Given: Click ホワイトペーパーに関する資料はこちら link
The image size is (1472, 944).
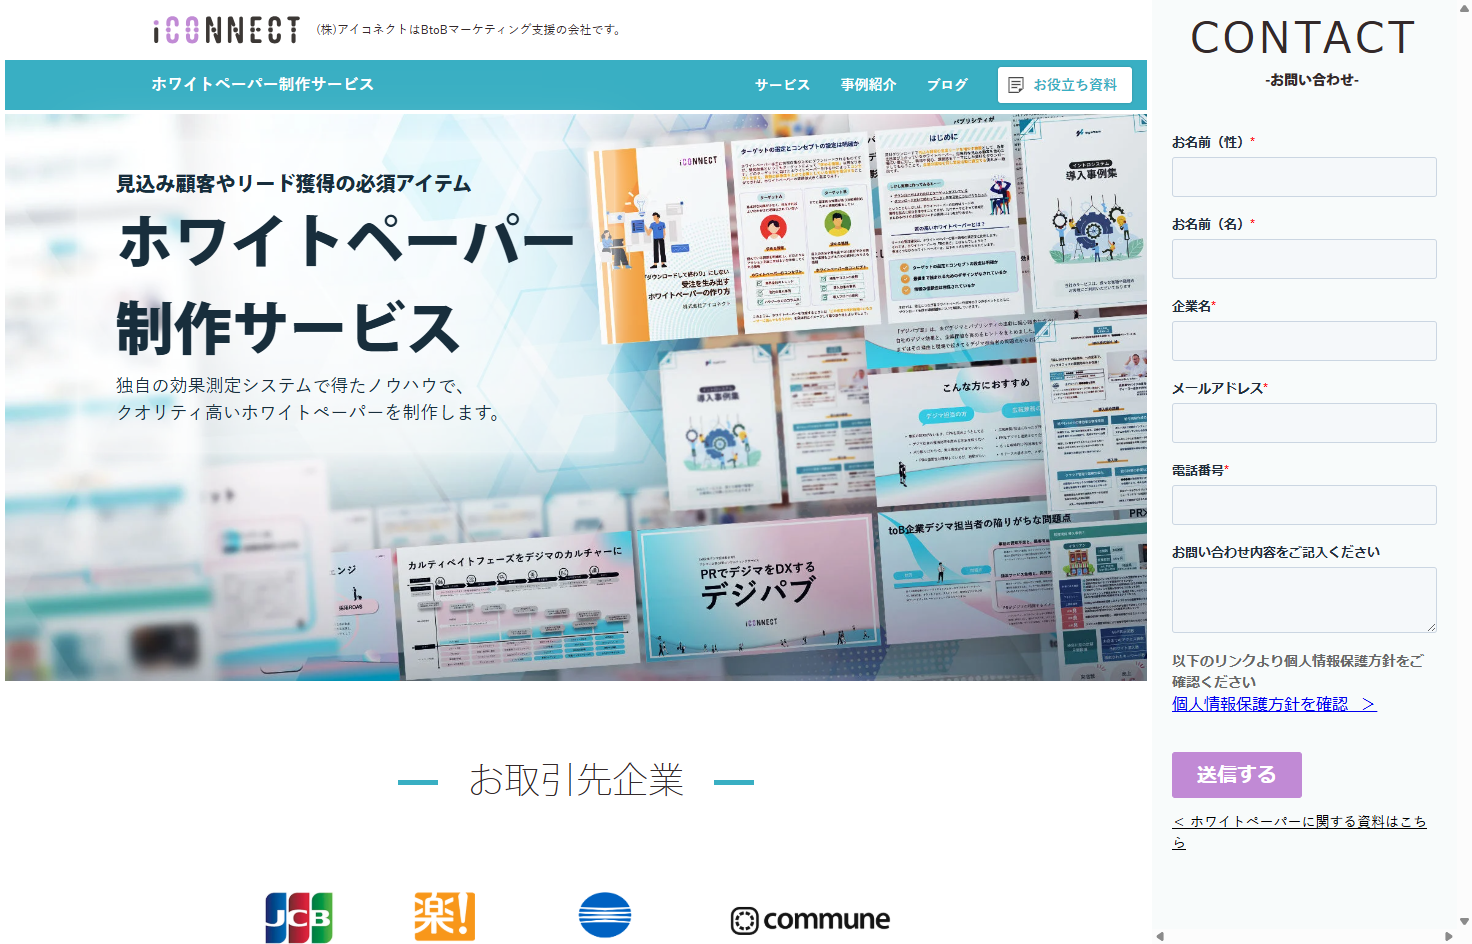Looking at the screenshot, I should (1300, 831).
